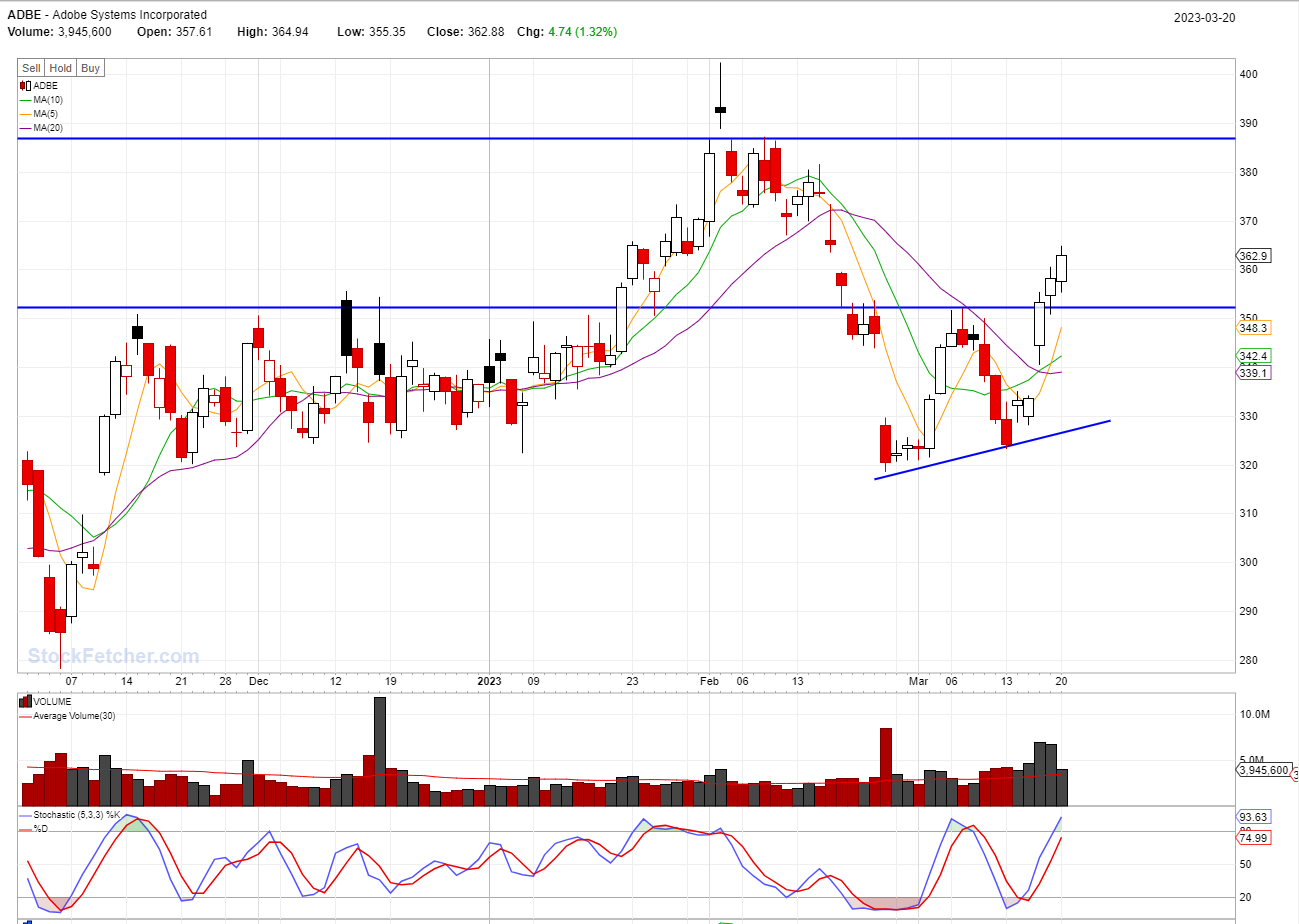Click the 10.0M volume axis label
Viewport: 1299px width, 924px height.
pos(1255,715)
